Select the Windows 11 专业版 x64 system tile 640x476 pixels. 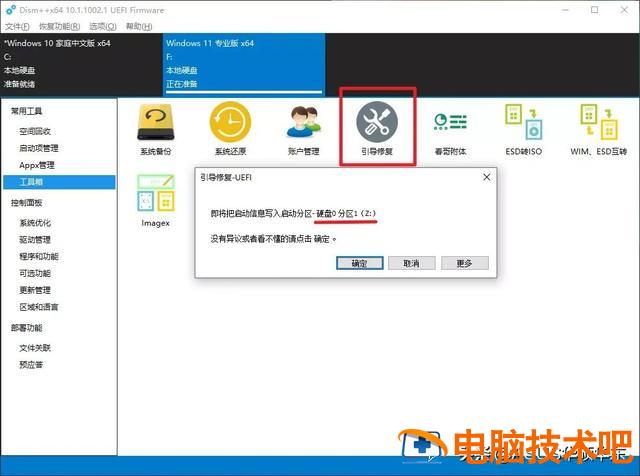(244, 64)
